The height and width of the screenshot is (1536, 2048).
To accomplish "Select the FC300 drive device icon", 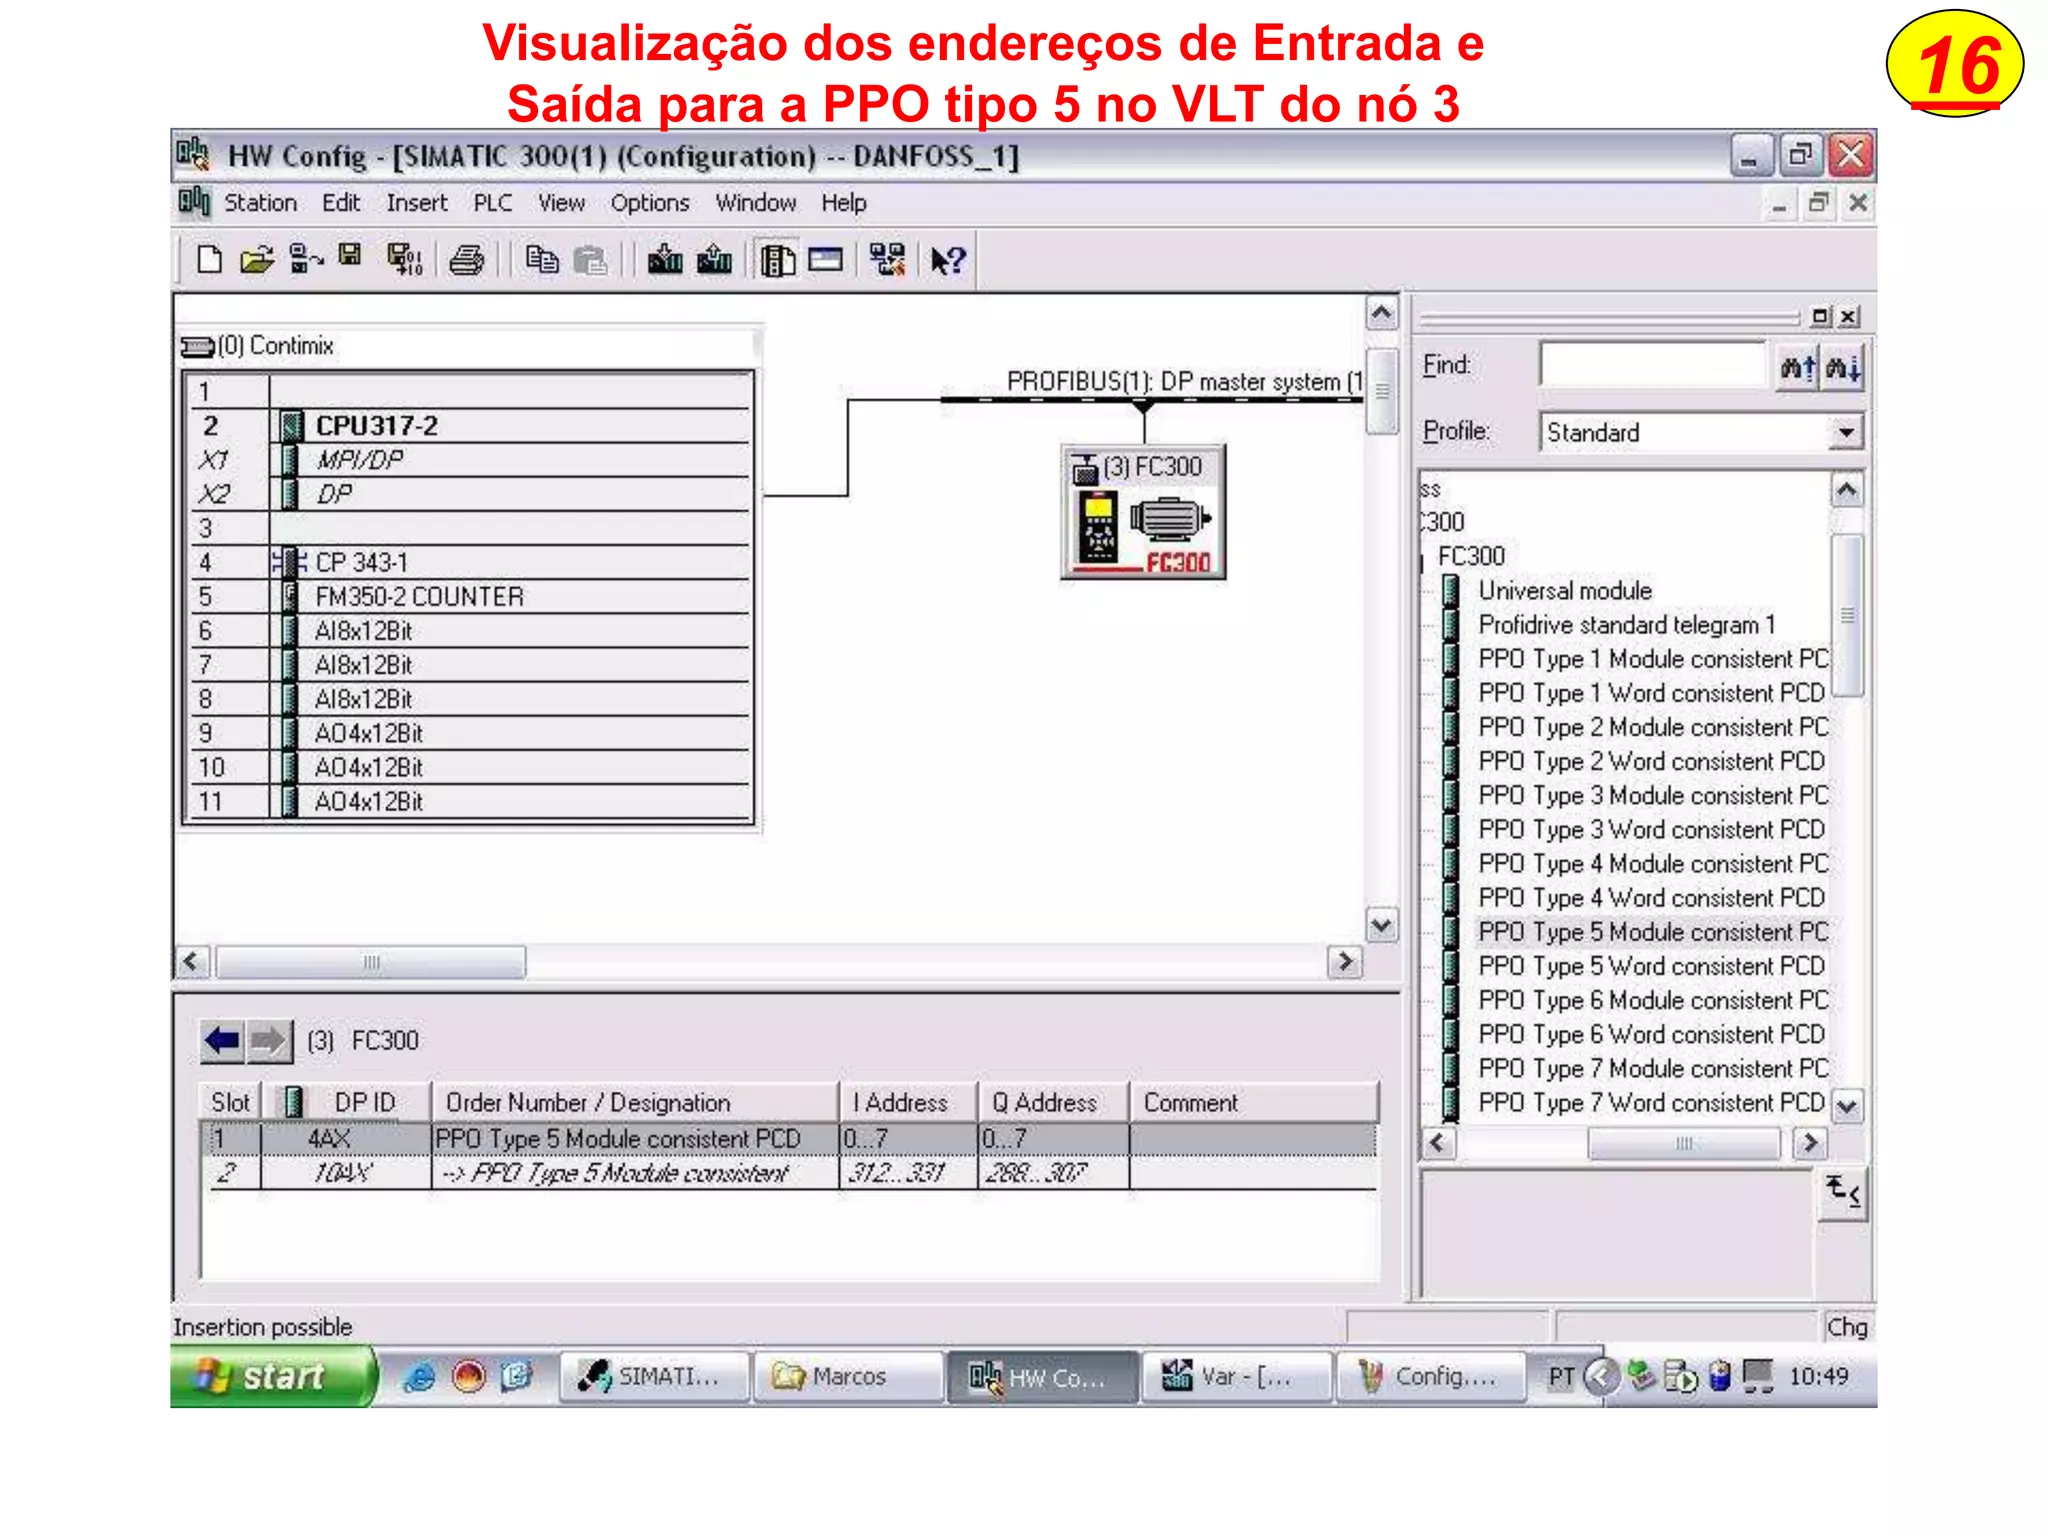I will click(1144, 512).
